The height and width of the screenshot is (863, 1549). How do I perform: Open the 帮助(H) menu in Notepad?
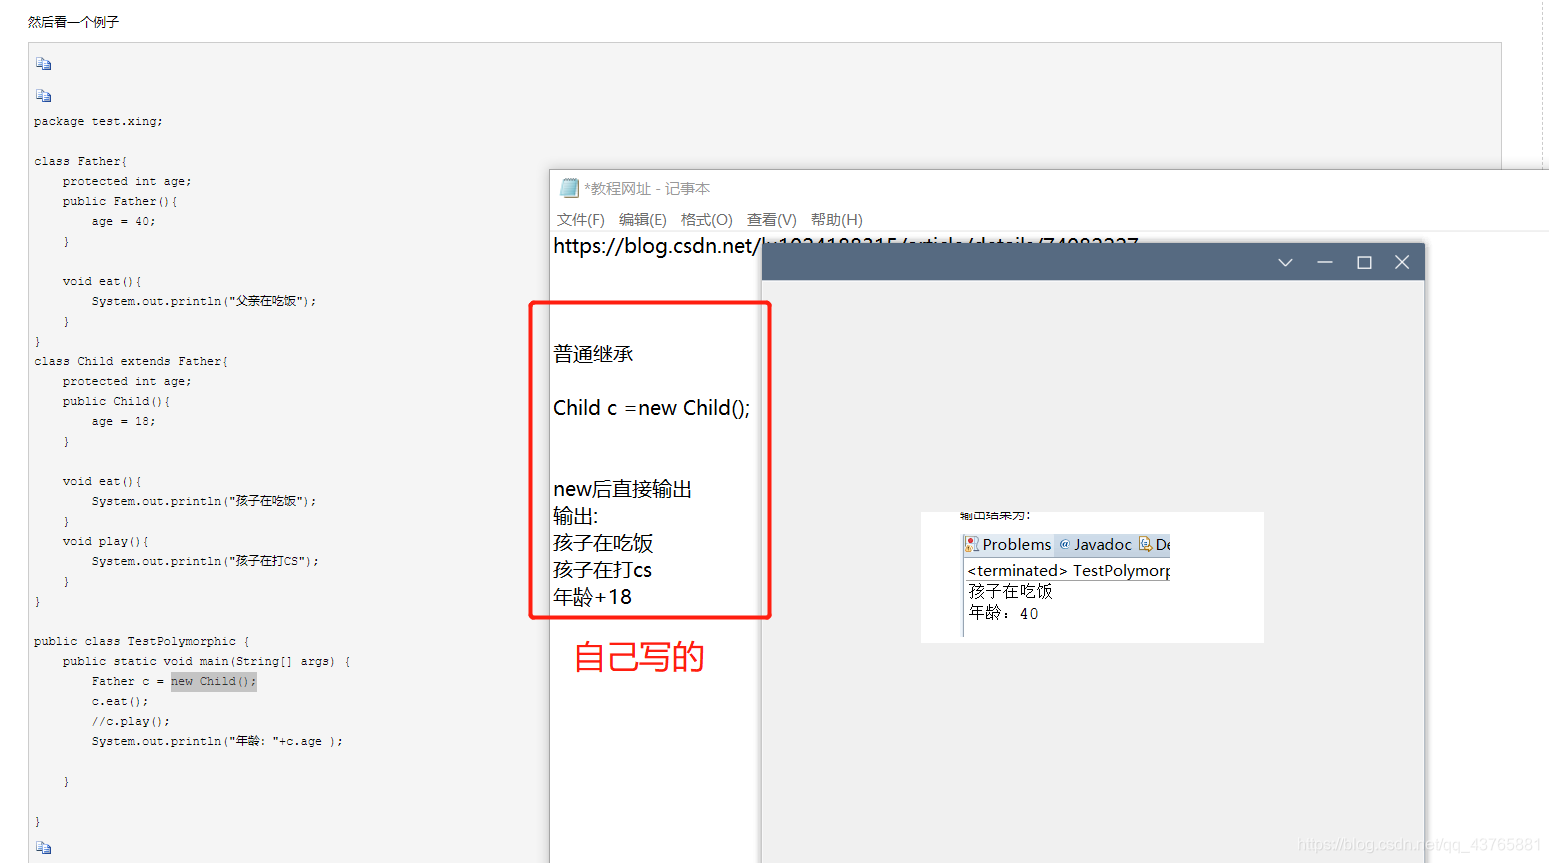tap(837, 220)
